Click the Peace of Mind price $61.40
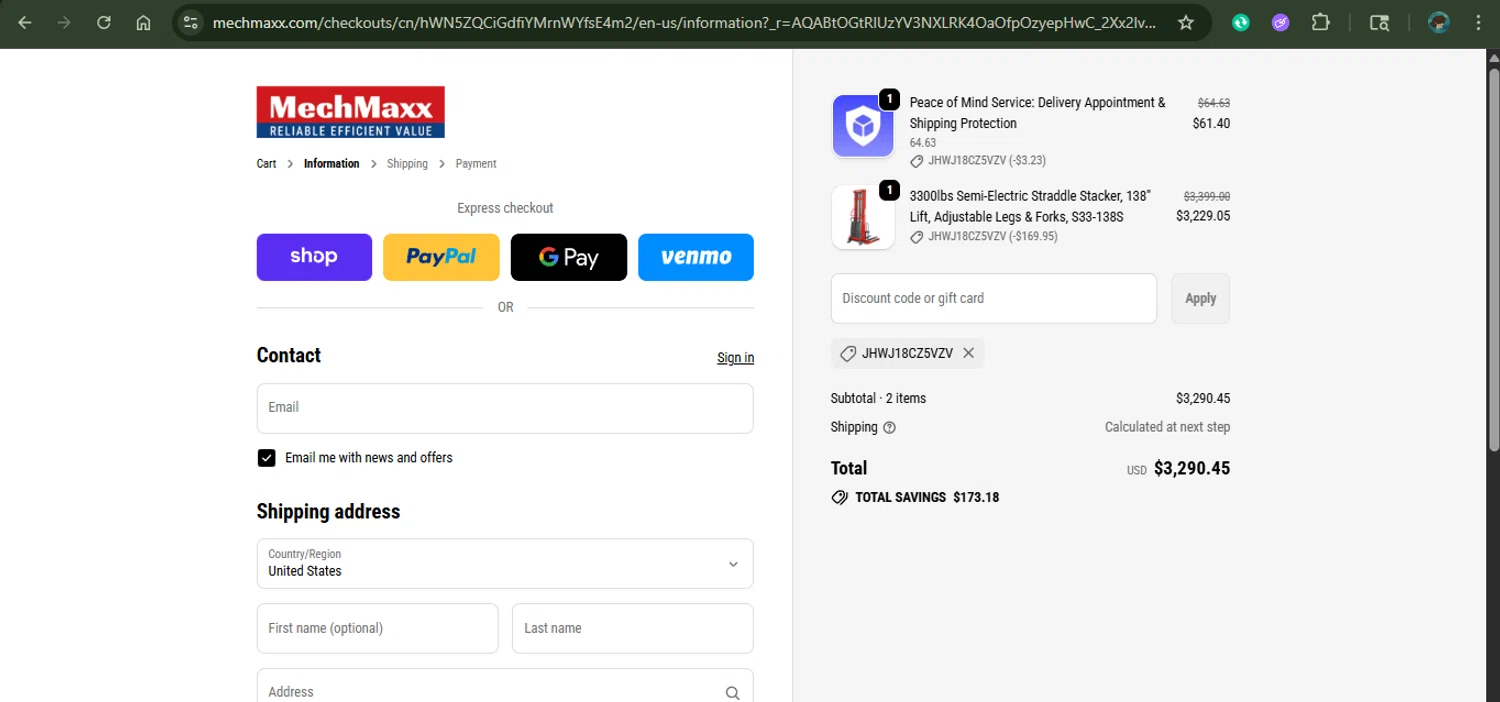 pyautogui.click(x=1211, y=123)
